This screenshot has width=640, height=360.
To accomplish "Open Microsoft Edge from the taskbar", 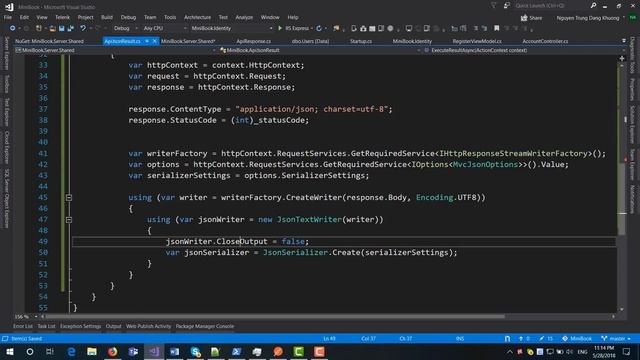I will (x=71, y=352).
